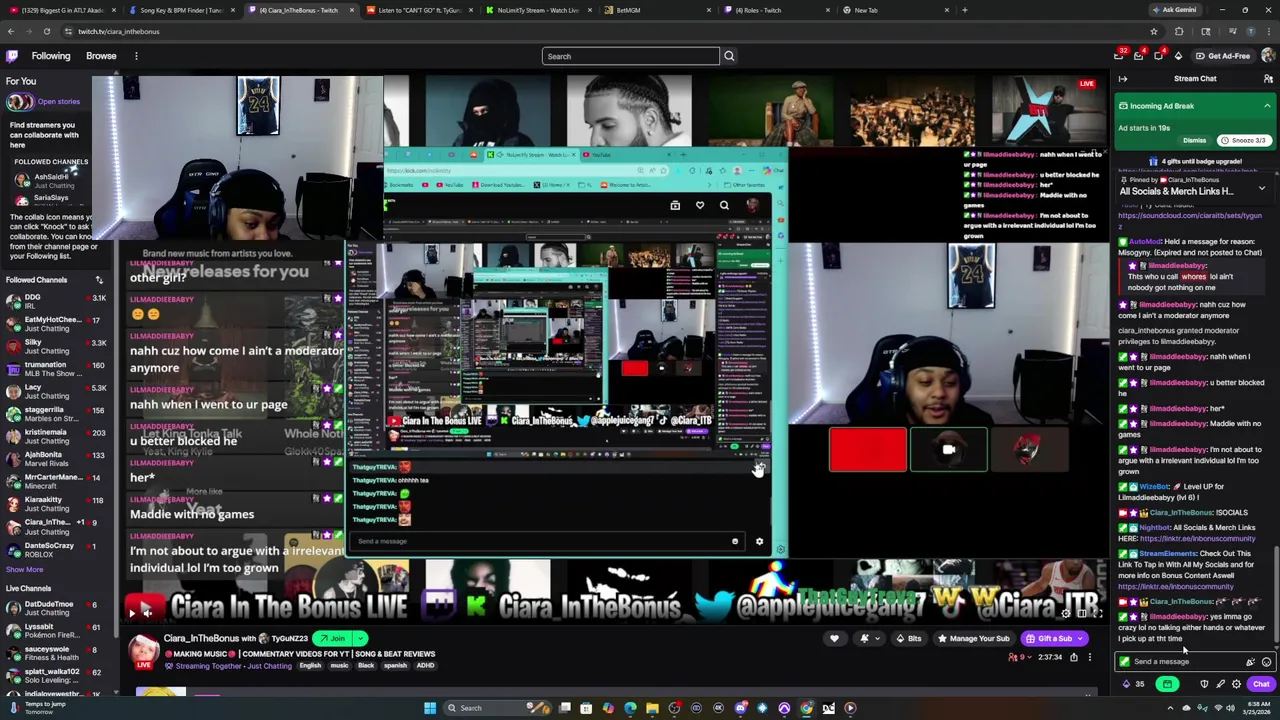Image resolution: width=1280 pixels, height=720 pixels.
Task: Open the whispers icon
Action: point(1159,56)
